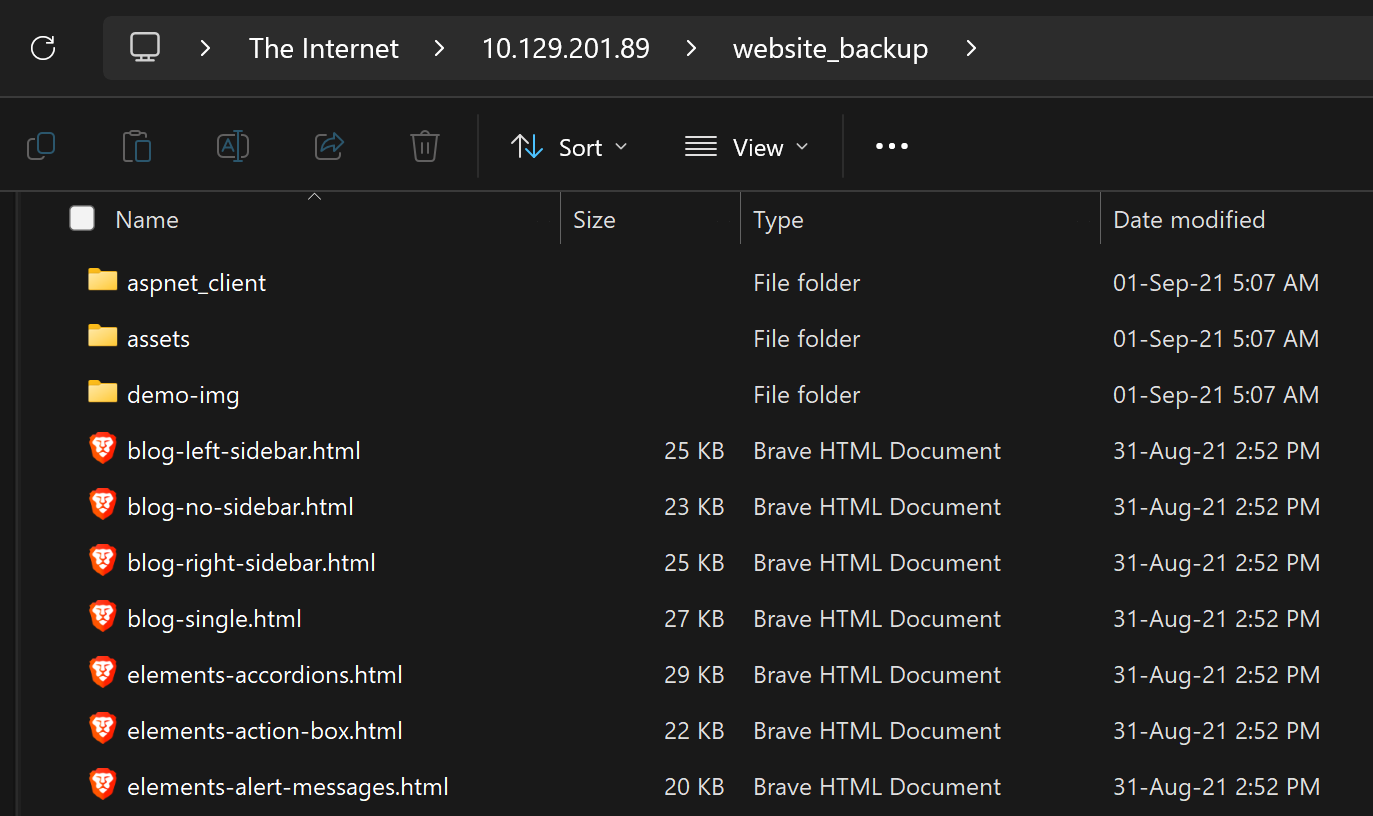1373x816 pixels.
Task: Select file blog-no-sidebar.html
Action: coord(240,507)
